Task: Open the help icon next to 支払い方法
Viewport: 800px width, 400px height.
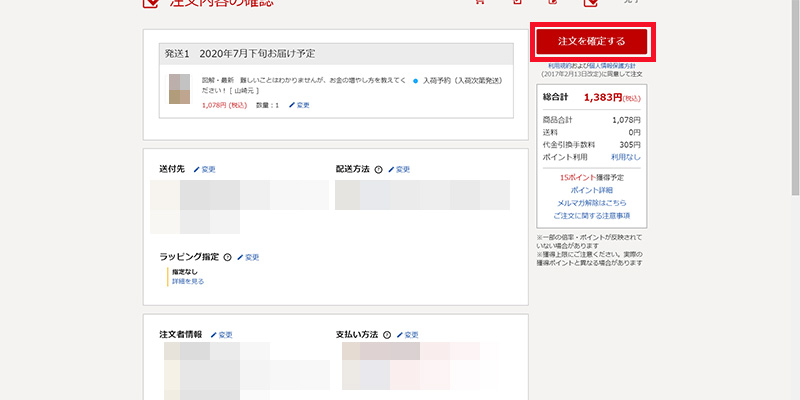Action: 387,335
